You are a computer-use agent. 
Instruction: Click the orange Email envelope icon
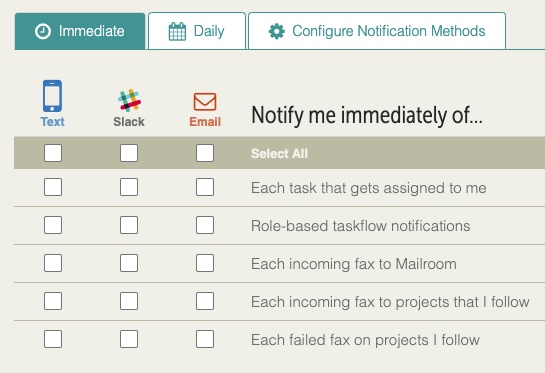tap(205, 102)
